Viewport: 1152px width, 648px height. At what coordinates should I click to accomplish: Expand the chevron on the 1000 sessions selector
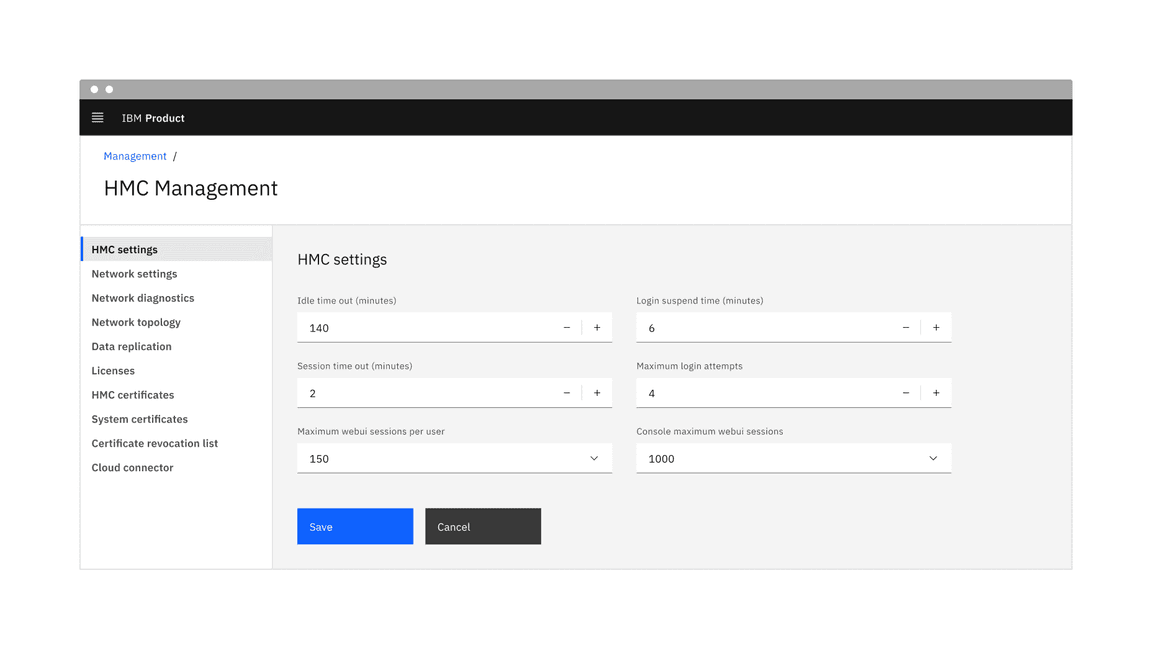pos(933,458)
